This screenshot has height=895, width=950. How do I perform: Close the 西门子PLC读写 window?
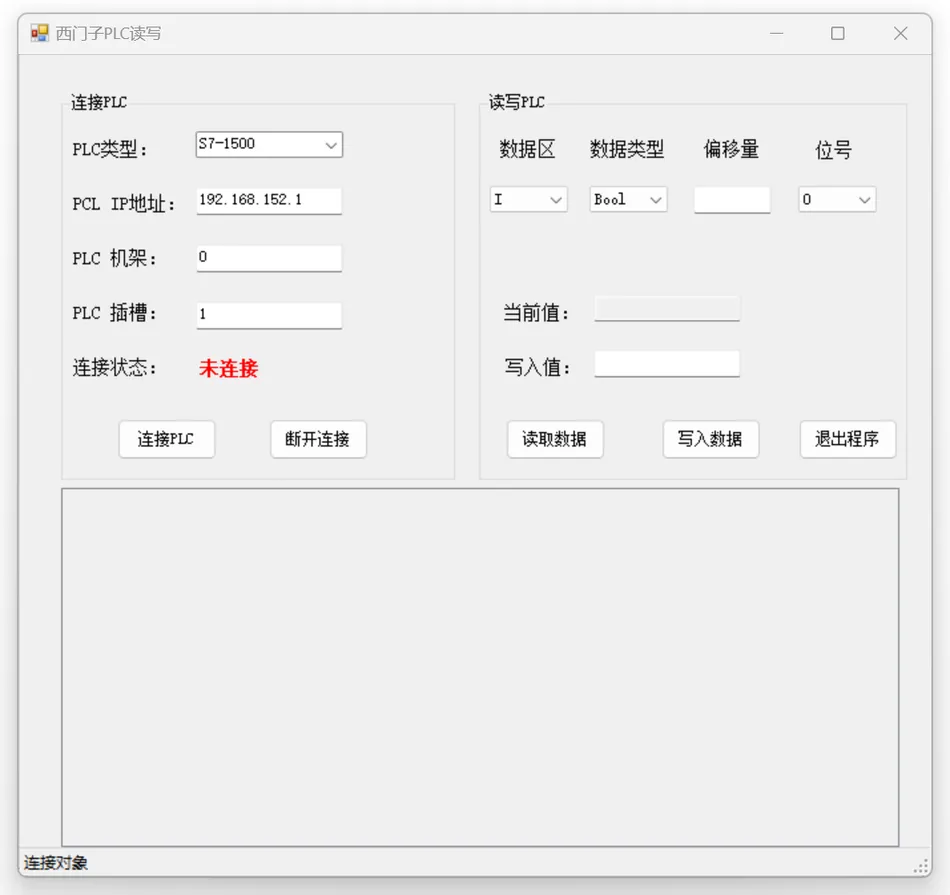click(901, 33)
